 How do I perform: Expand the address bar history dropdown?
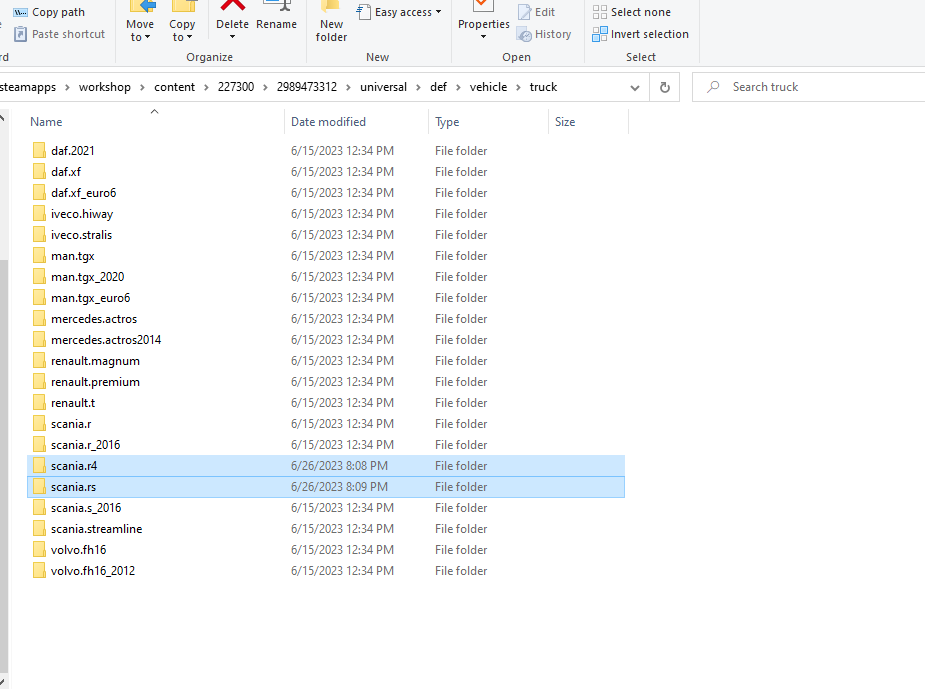click(635, 88)
